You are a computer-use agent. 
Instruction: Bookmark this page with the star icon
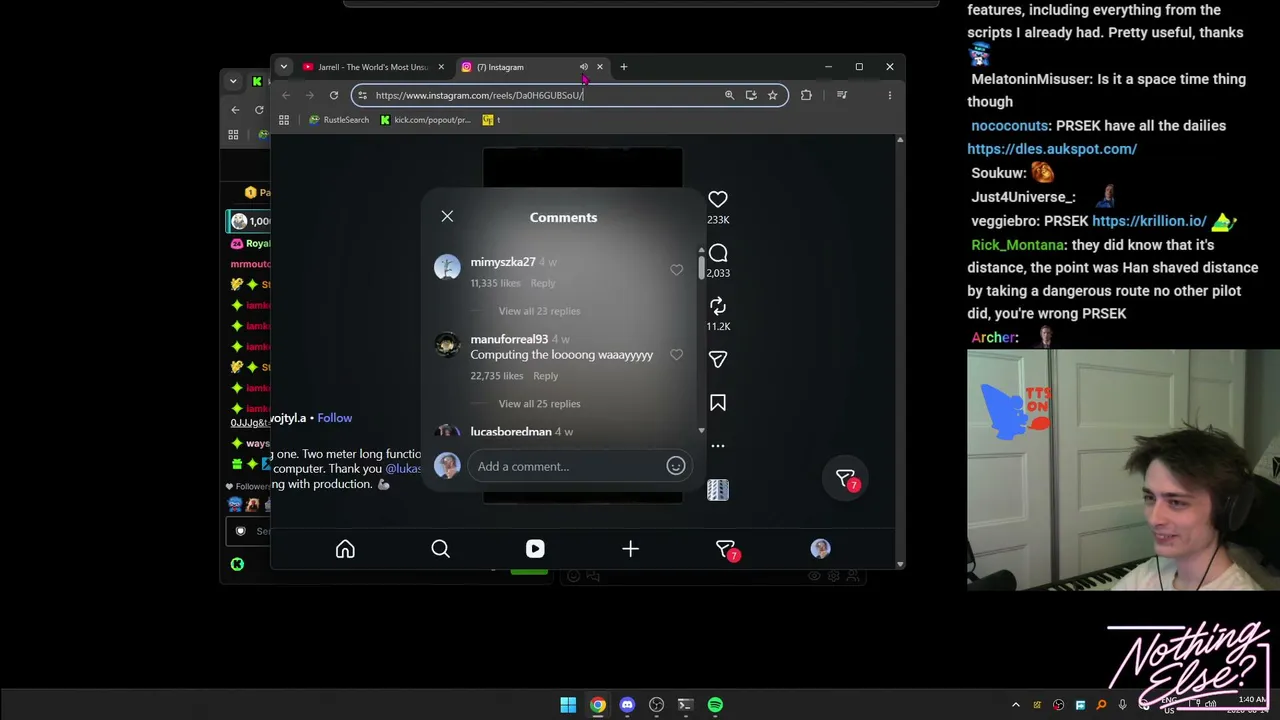point(773,95)
